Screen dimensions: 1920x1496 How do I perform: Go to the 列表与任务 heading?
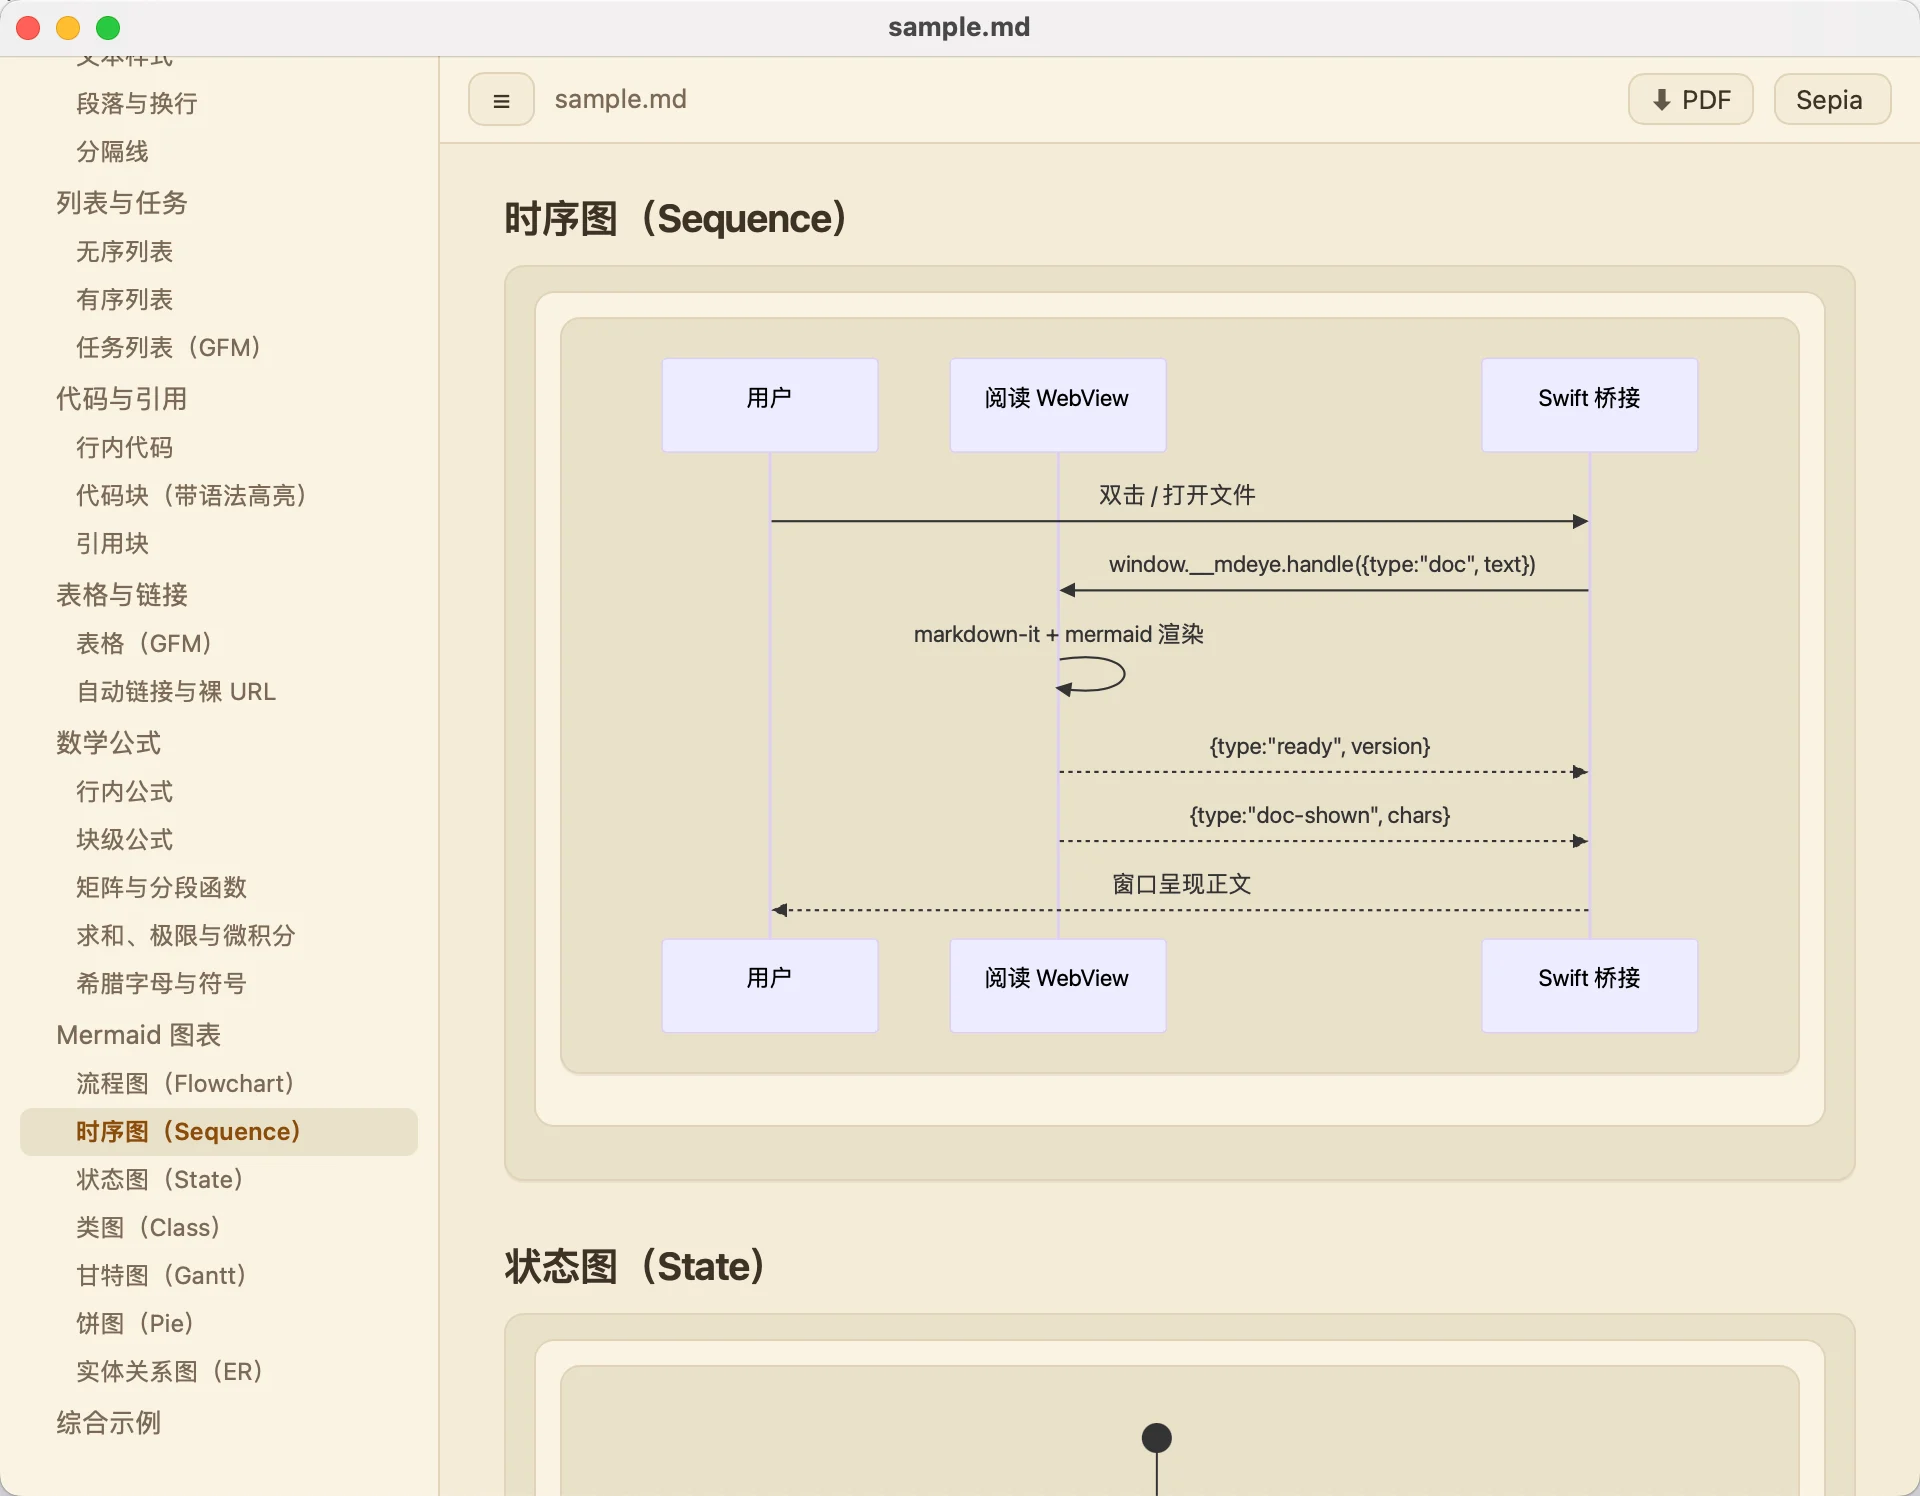(122, 203)
